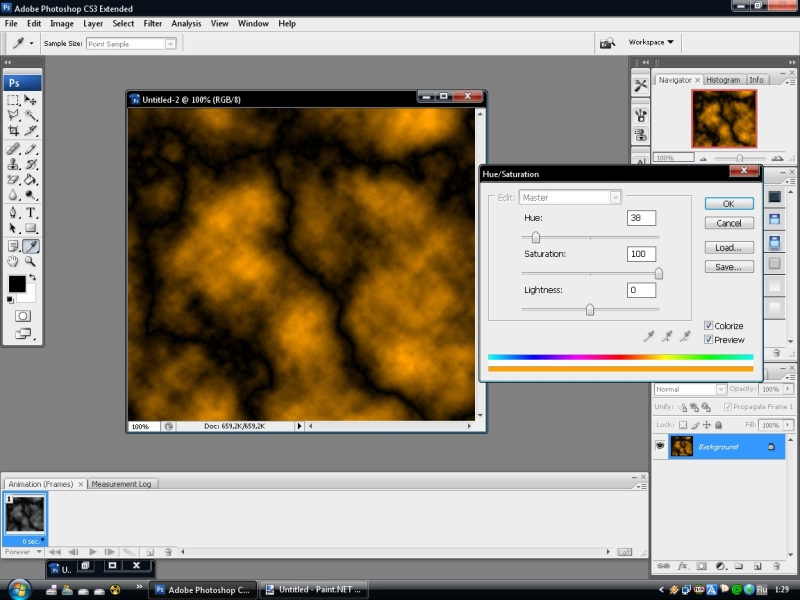Open the Filter menu
The height and width of the screenshot is (600, 800).
[x=153, y=23]
